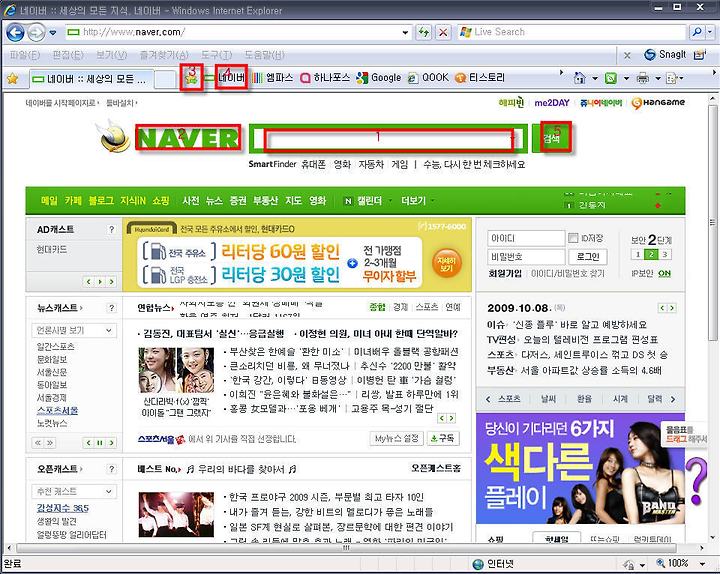Click the Naver winged hat mascot
The height and width of the screenshot is (574, 720).
click(x=114, y=135)
